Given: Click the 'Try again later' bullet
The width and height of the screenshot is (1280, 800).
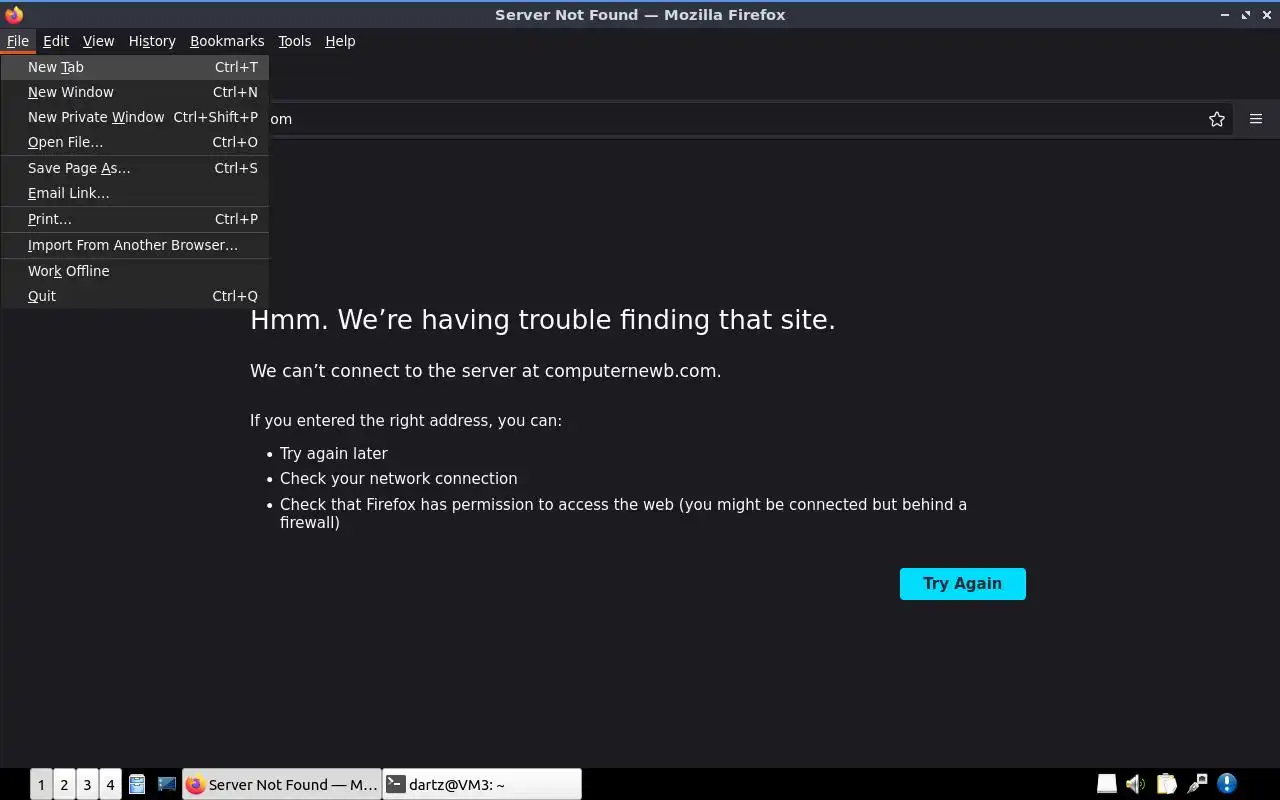Looking at the screenshot, I should pyautogui.click(x=334, y=453).
